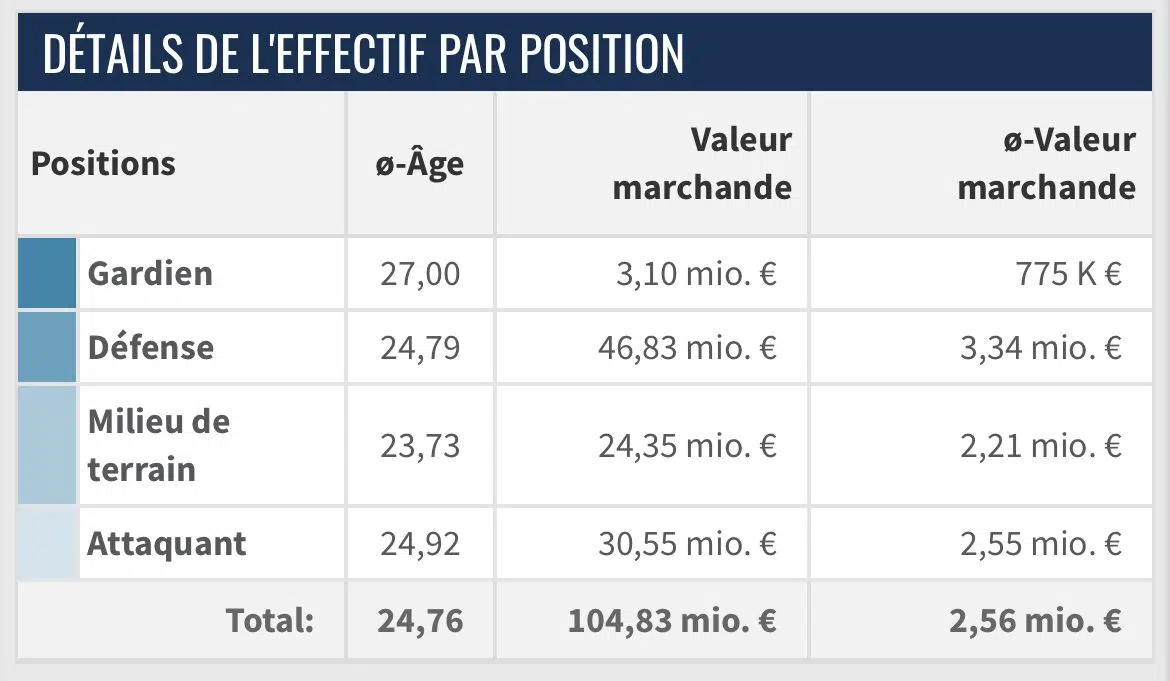Click the Positions column header

coord(103,163)
